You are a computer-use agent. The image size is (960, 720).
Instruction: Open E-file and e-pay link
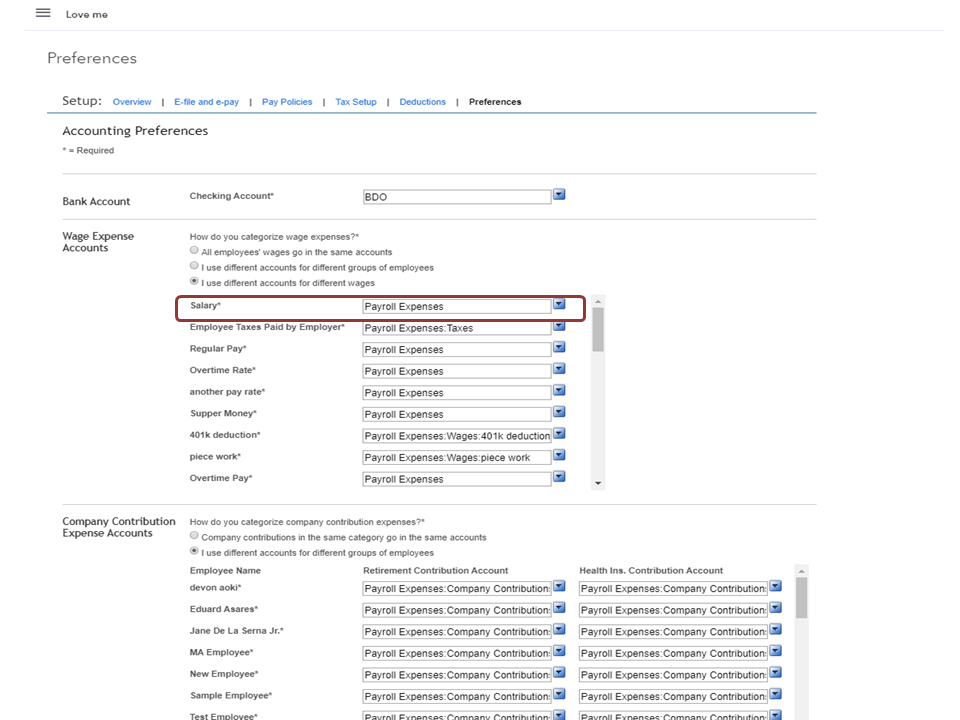pos(206,102)
